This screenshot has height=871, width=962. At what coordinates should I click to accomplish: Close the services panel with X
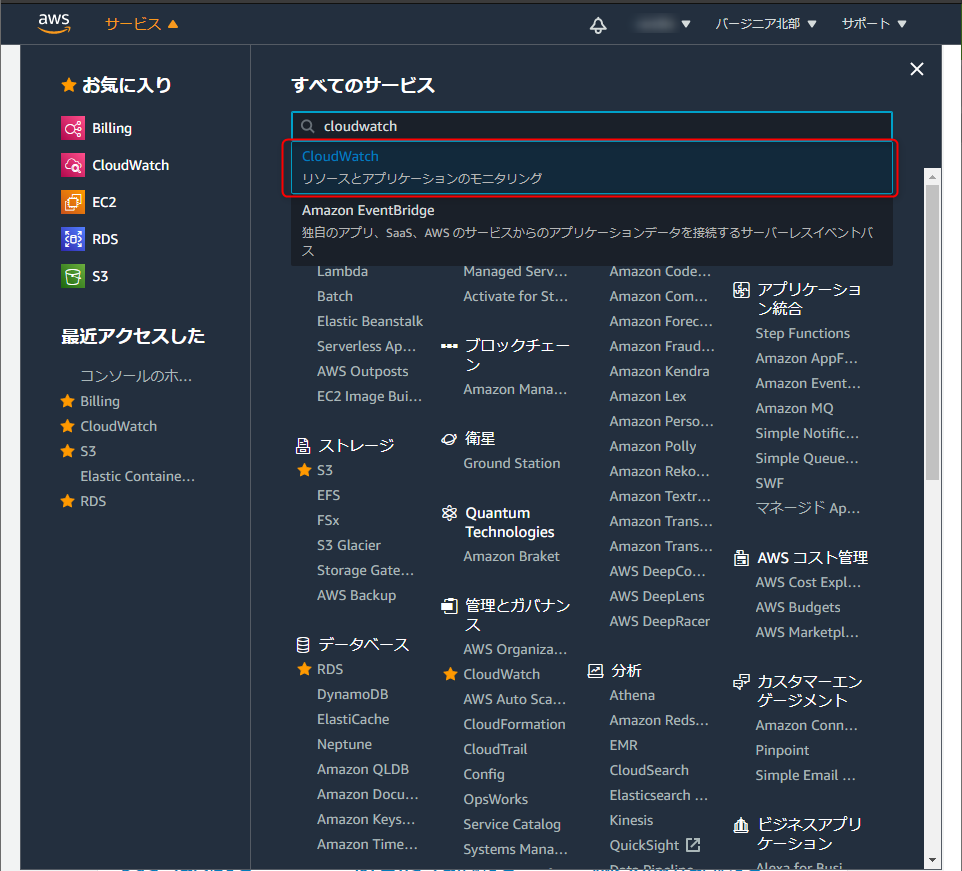(917, 69)
